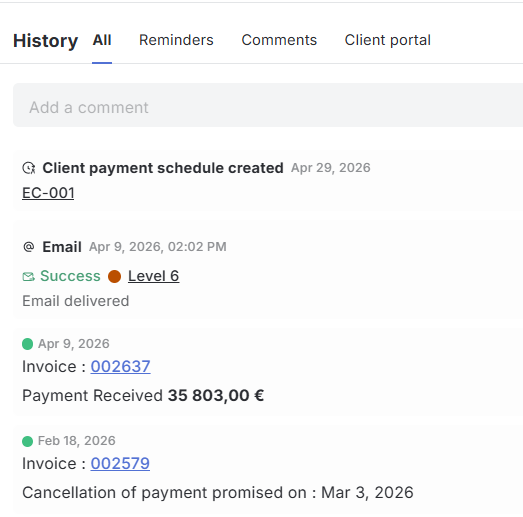Click green status dot beside Feb 18, 2026
523x517 pixels.
pos(27,441)
